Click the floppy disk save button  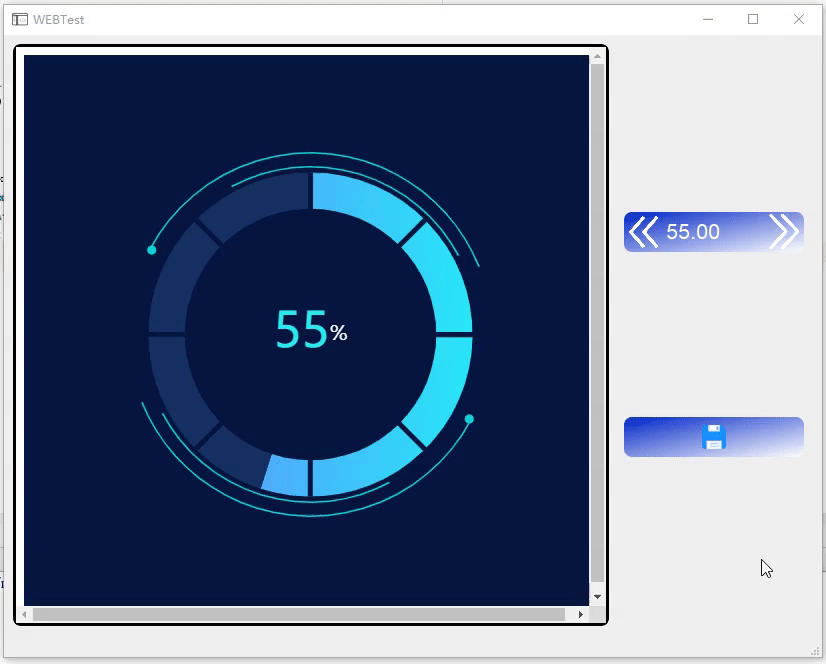714,437
